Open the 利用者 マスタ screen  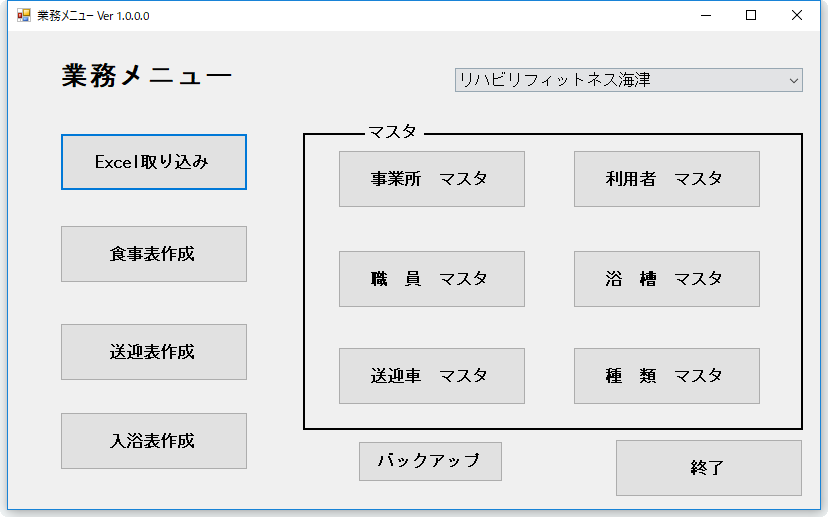click(666, 179)
